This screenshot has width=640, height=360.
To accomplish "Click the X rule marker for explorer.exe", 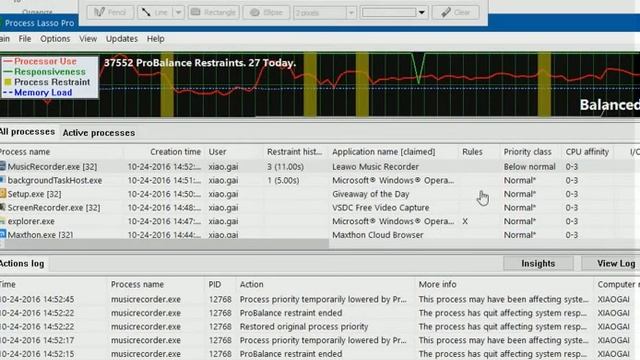I will (x=465, y=221).
